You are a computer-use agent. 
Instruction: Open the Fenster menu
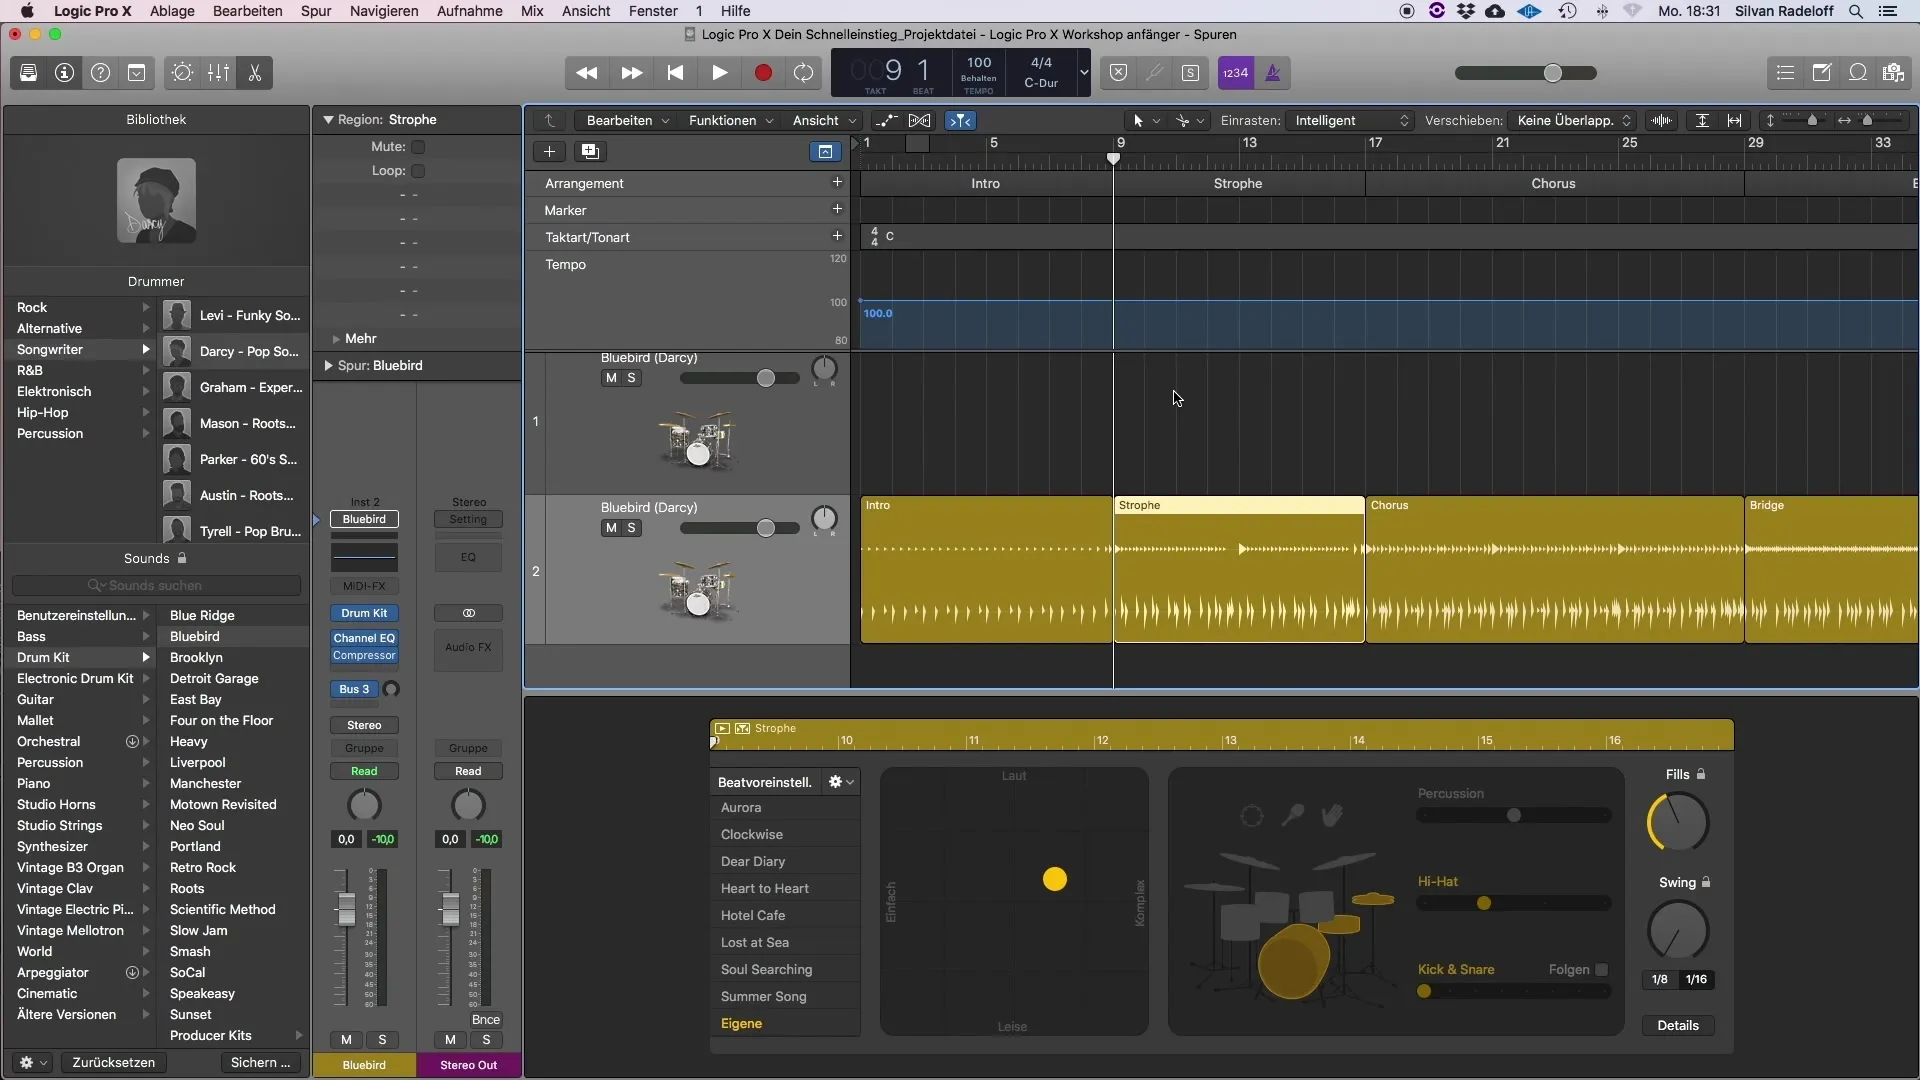[653, 11]
